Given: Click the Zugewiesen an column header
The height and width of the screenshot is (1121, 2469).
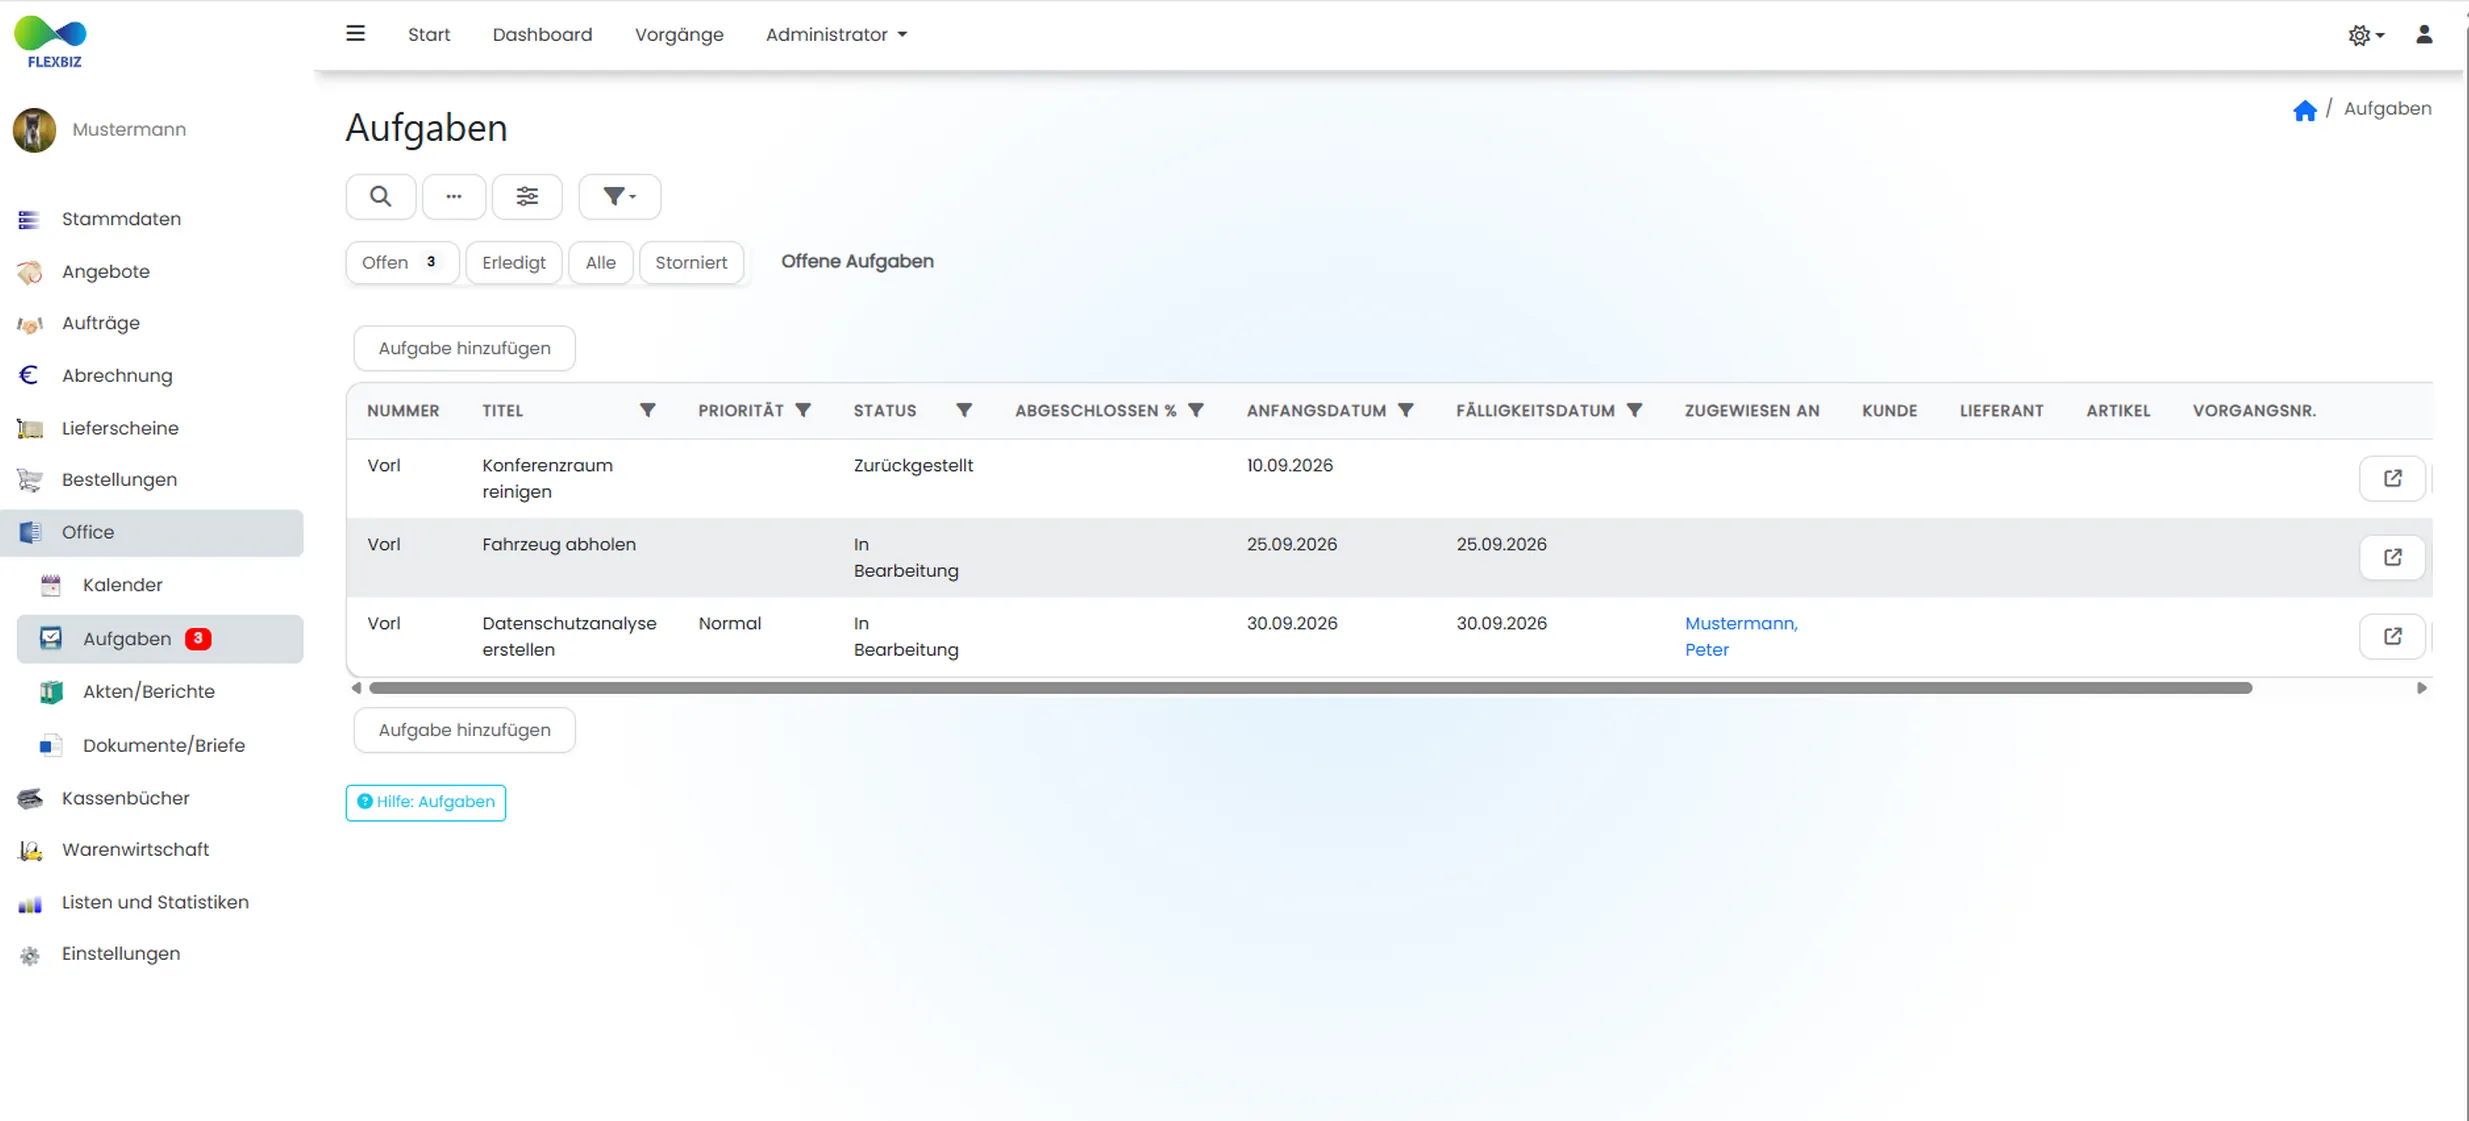Looking at the screenshot, I should 1751,411.
